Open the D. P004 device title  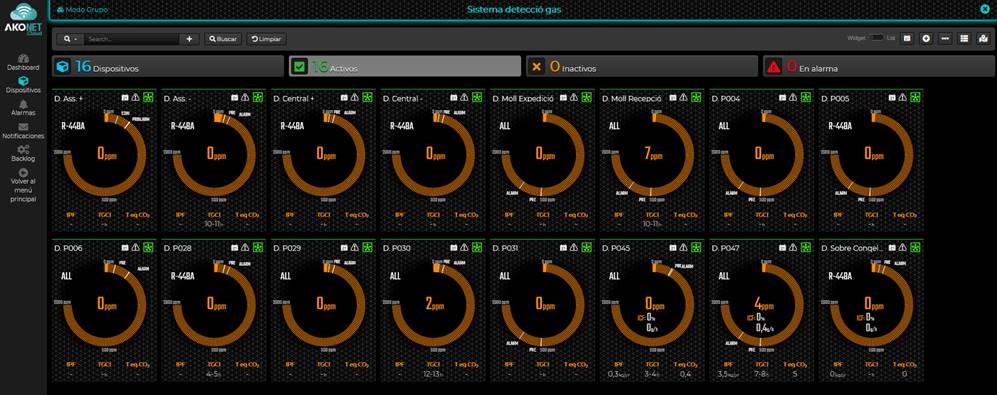click(726, 99)
